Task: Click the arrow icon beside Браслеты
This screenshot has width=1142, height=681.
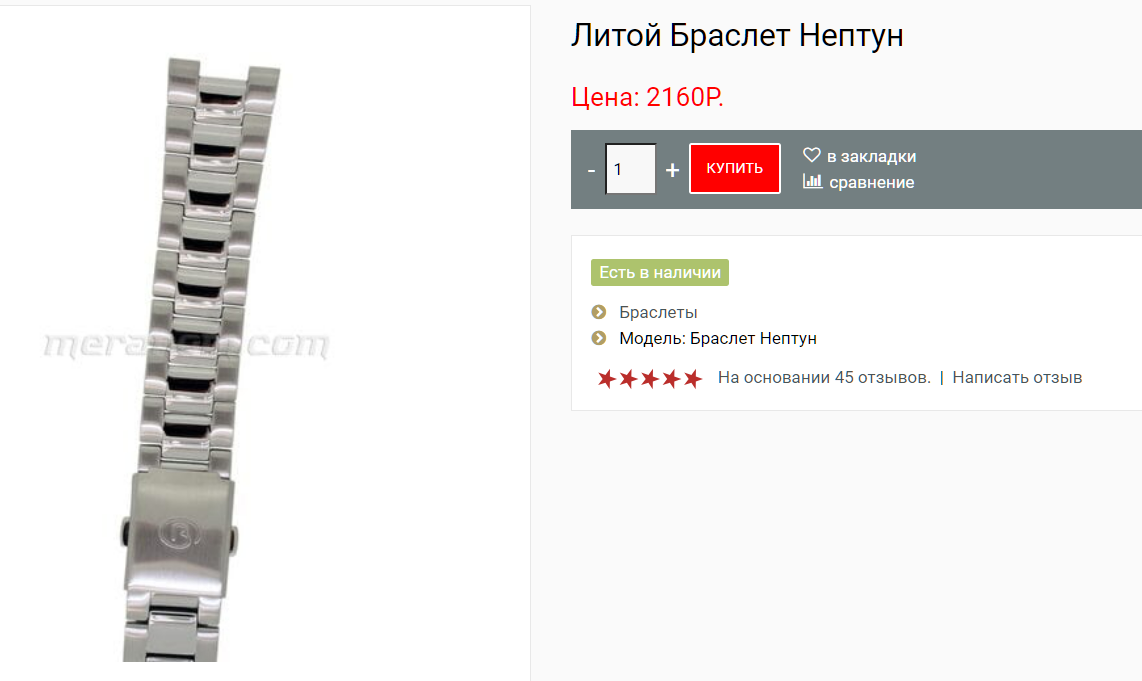Action: 599,312
